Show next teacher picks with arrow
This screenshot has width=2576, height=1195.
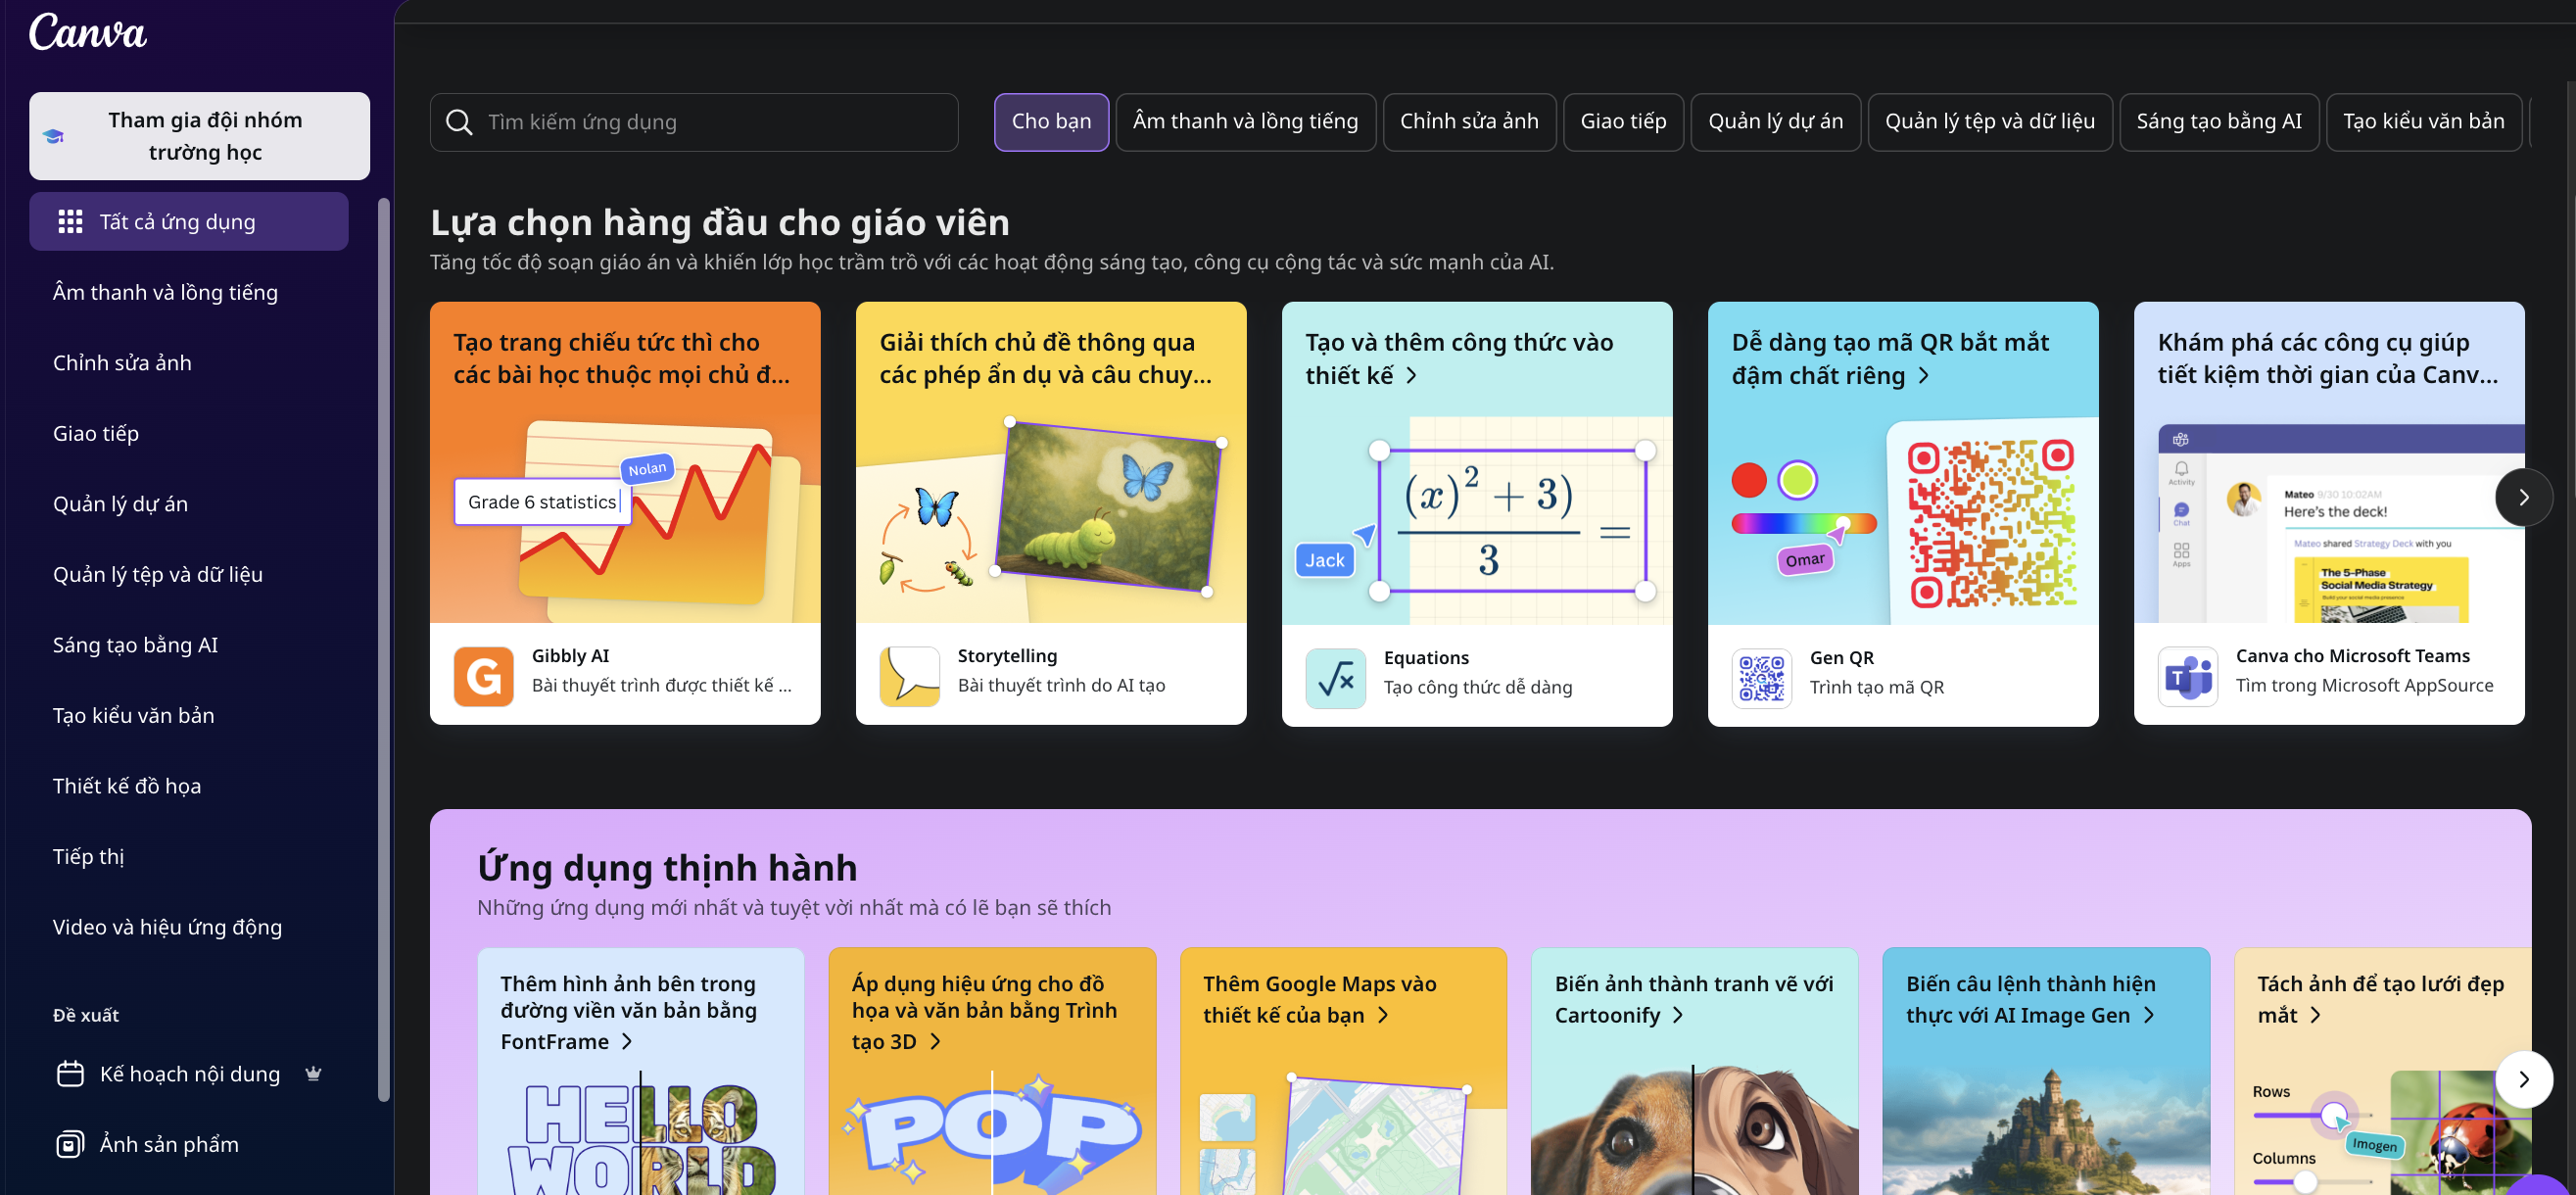(2523, 497)
